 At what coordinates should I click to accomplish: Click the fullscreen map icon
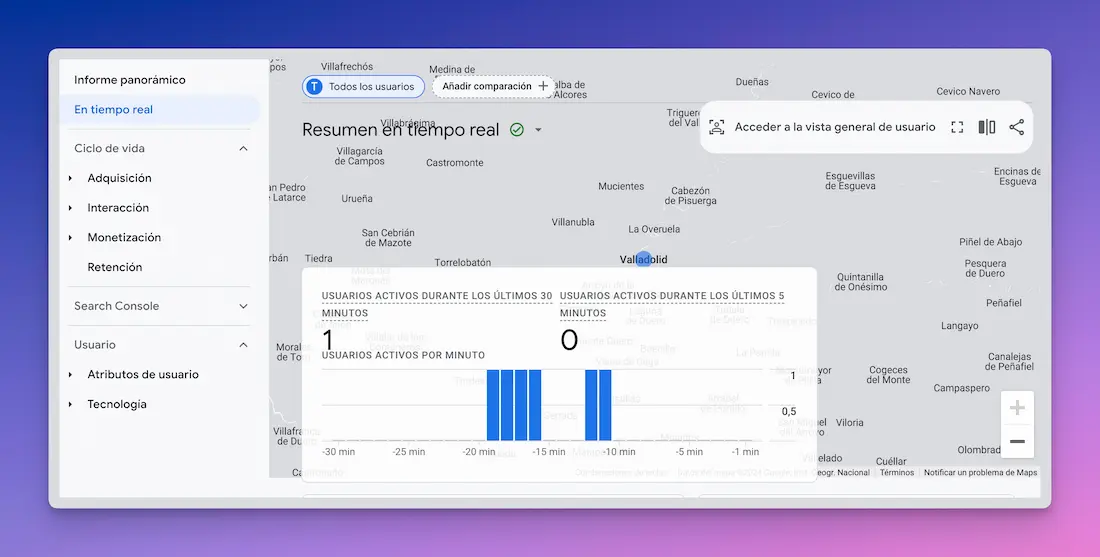tap(957, 127)
